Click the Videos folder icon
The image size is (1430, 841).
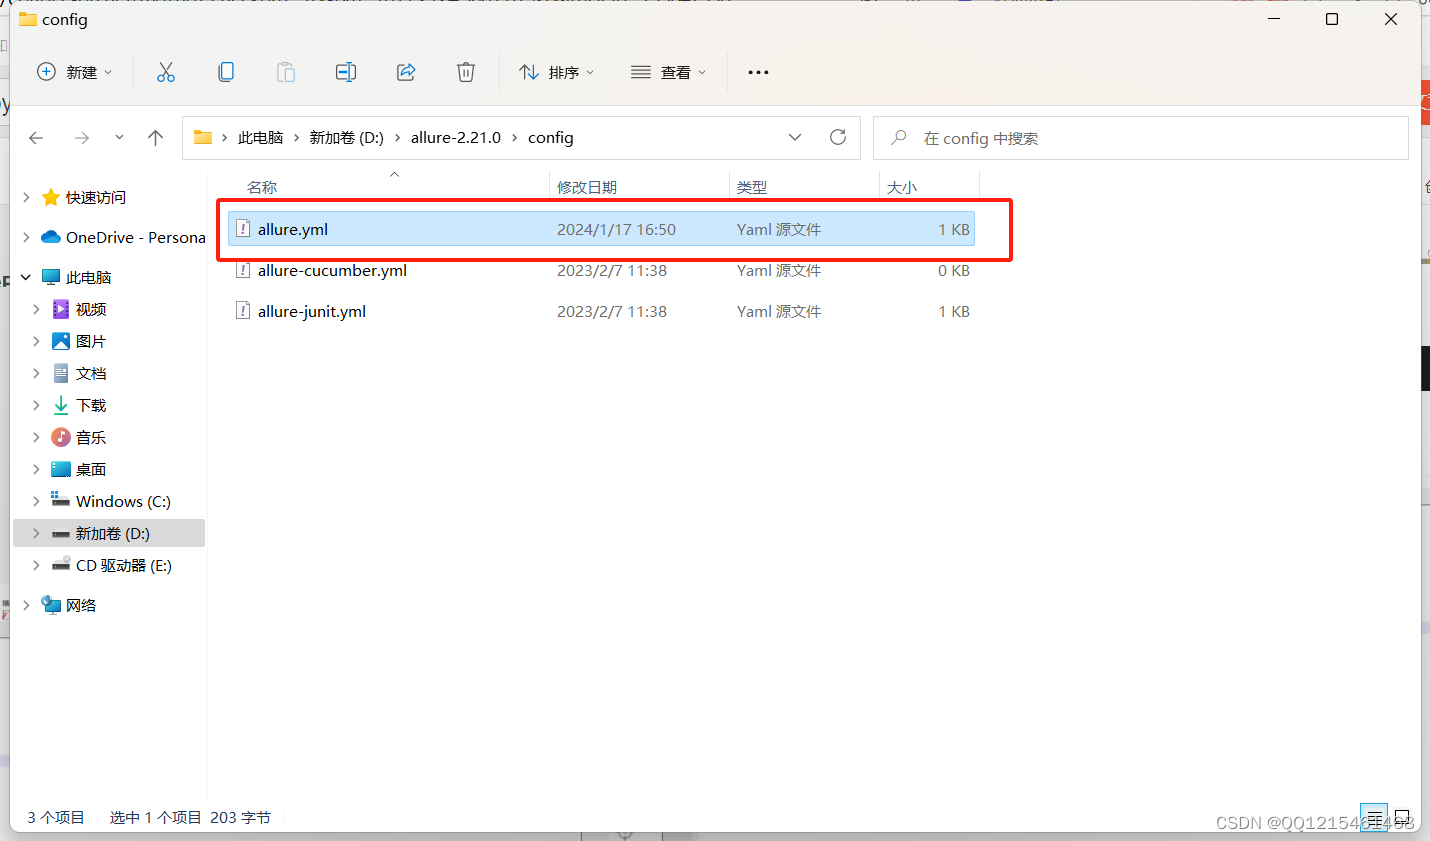(61, 309)
